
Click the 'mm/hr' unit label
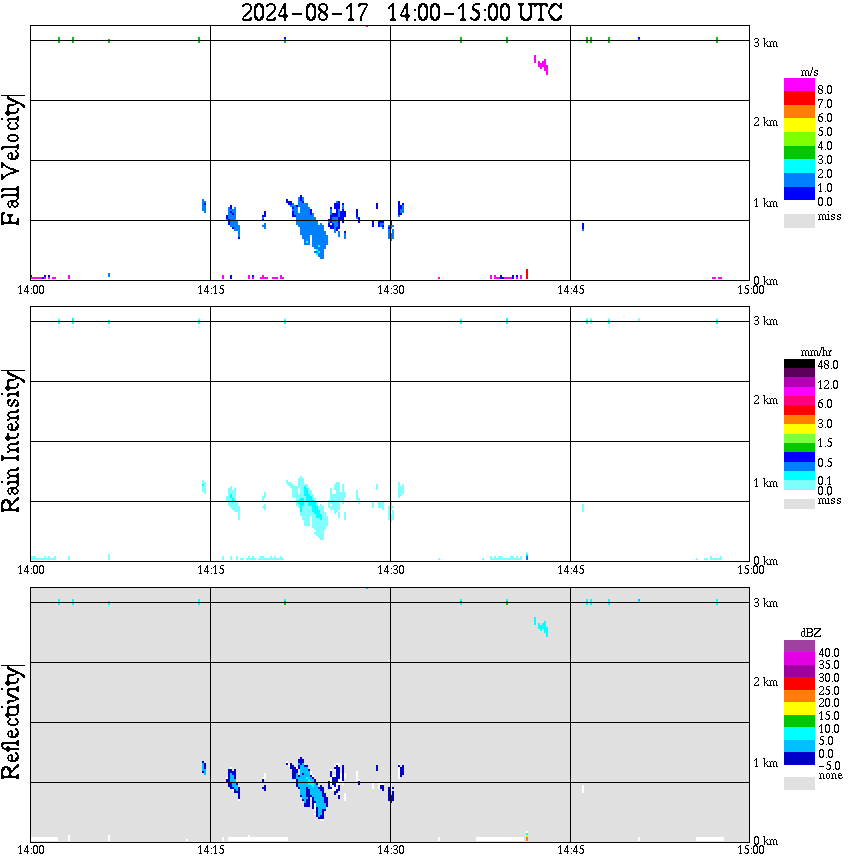[816, 352]
